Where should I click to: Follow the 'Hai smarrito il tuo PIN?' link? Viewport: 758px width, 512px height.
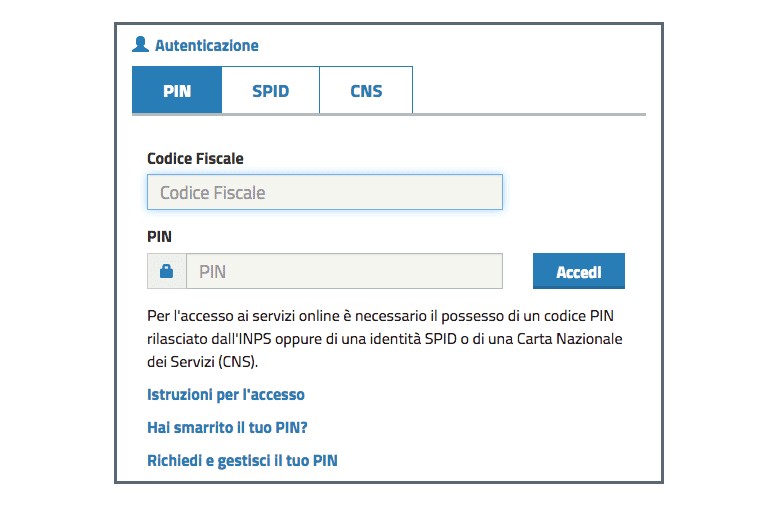(227, 428)
